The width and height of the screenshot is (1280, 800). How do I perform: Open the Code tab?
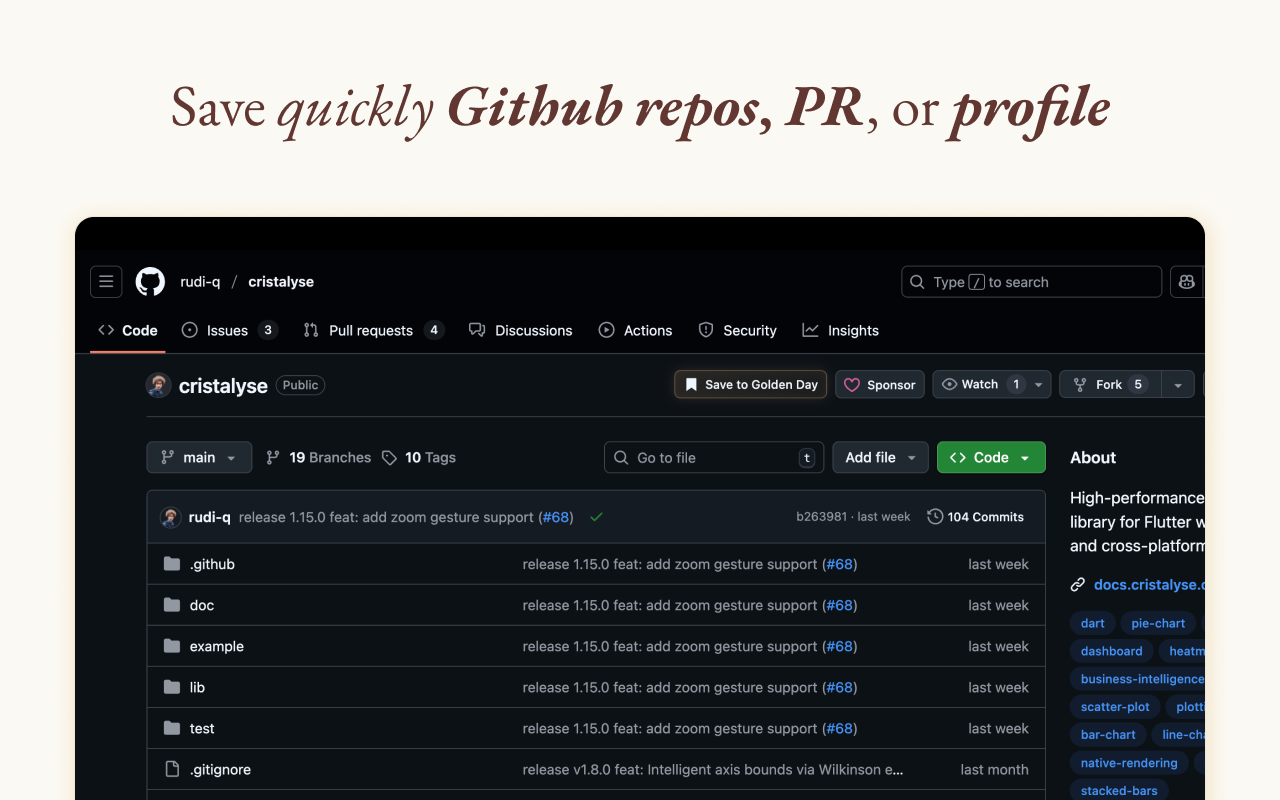click(128, 330)
